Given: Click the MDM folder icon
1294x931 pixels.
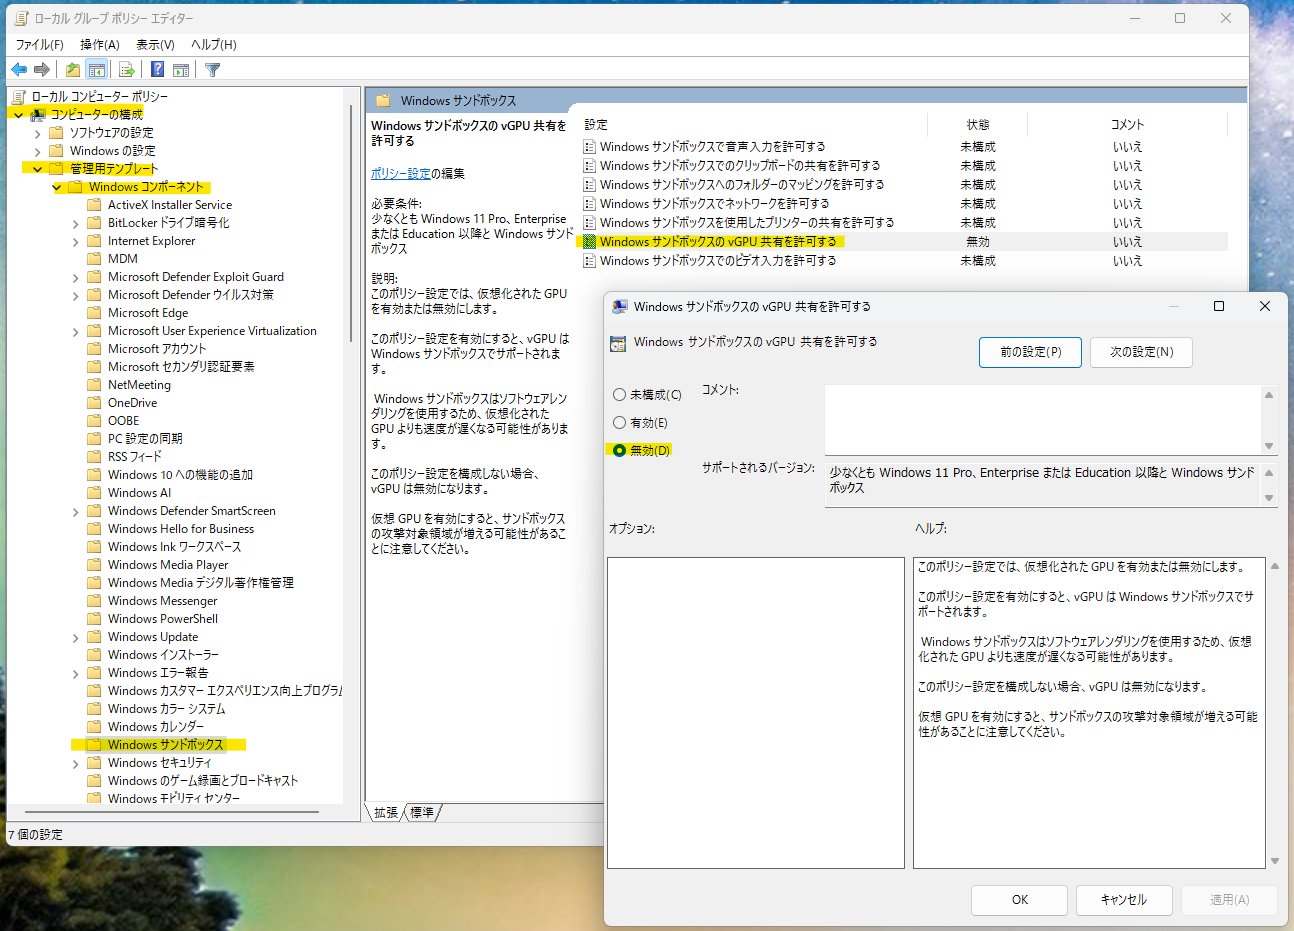Looking at the screenshot, I should tap(94, 259).
